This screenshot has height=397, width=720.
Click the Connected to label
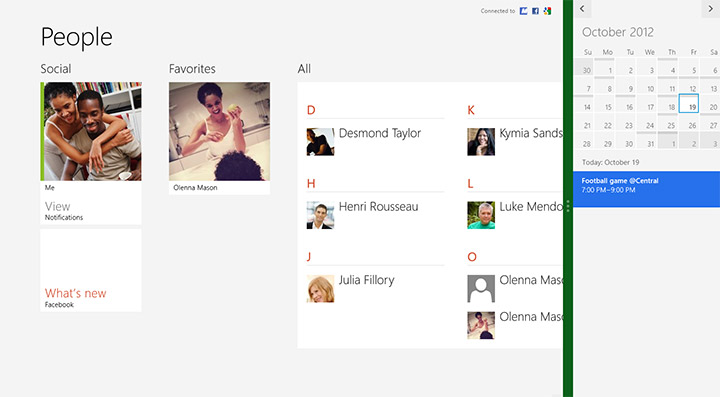pyautogui.click(x=498, y=11)
